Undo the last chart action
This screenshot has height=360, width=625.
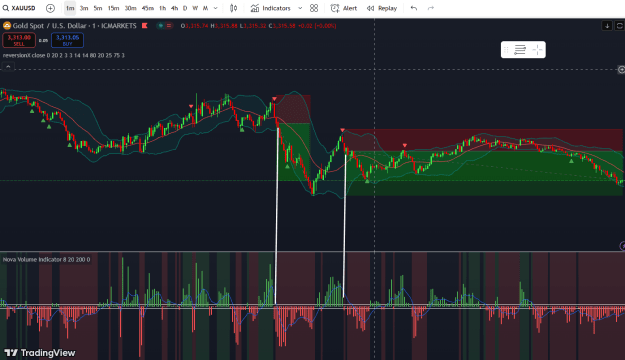click(x=414, y=8)
